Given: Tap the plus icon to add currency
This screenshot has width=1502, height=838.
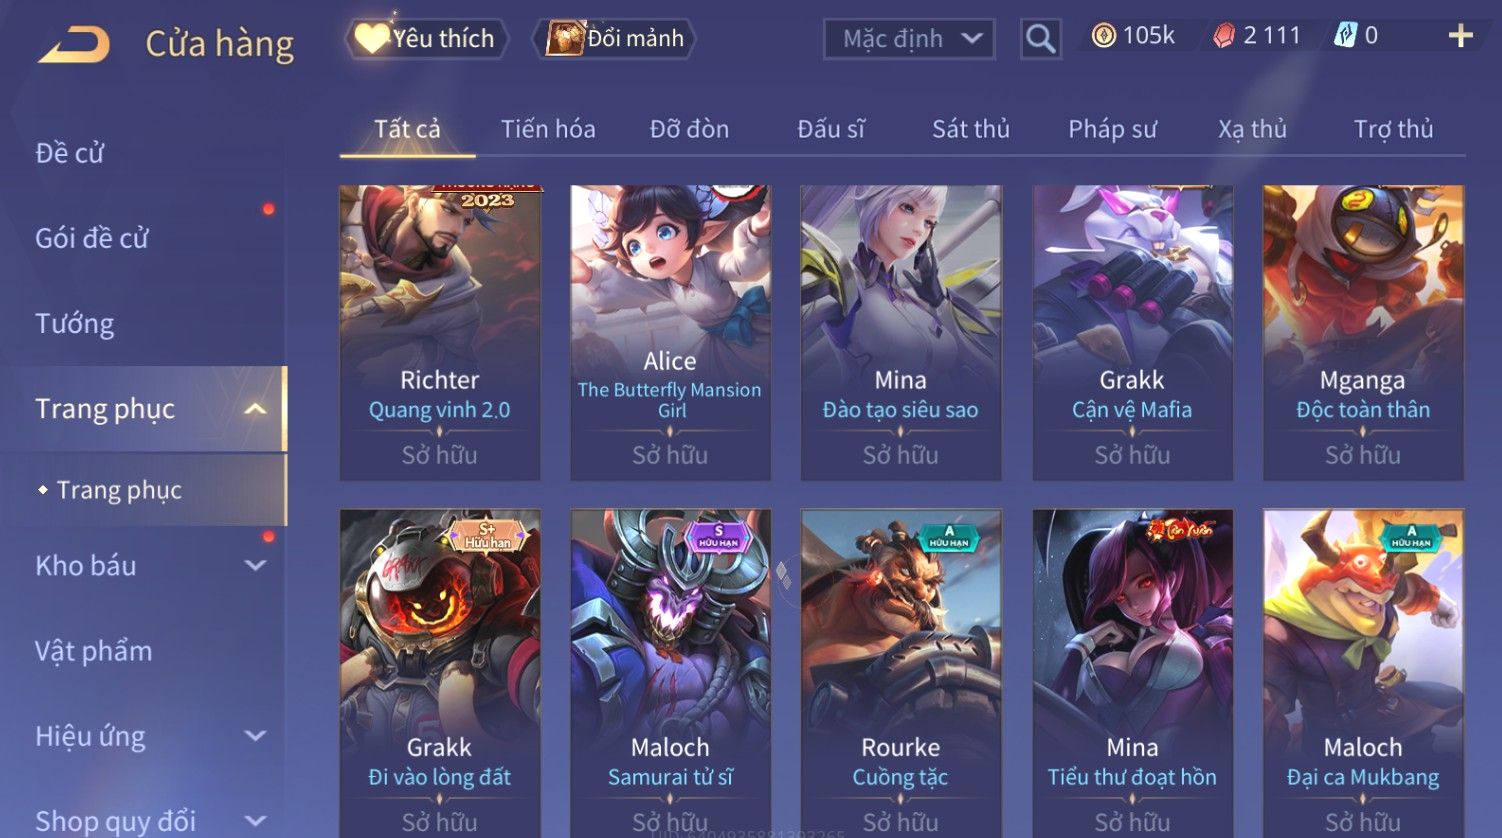Looking at the screenshot, I should tap(1461, 36).
